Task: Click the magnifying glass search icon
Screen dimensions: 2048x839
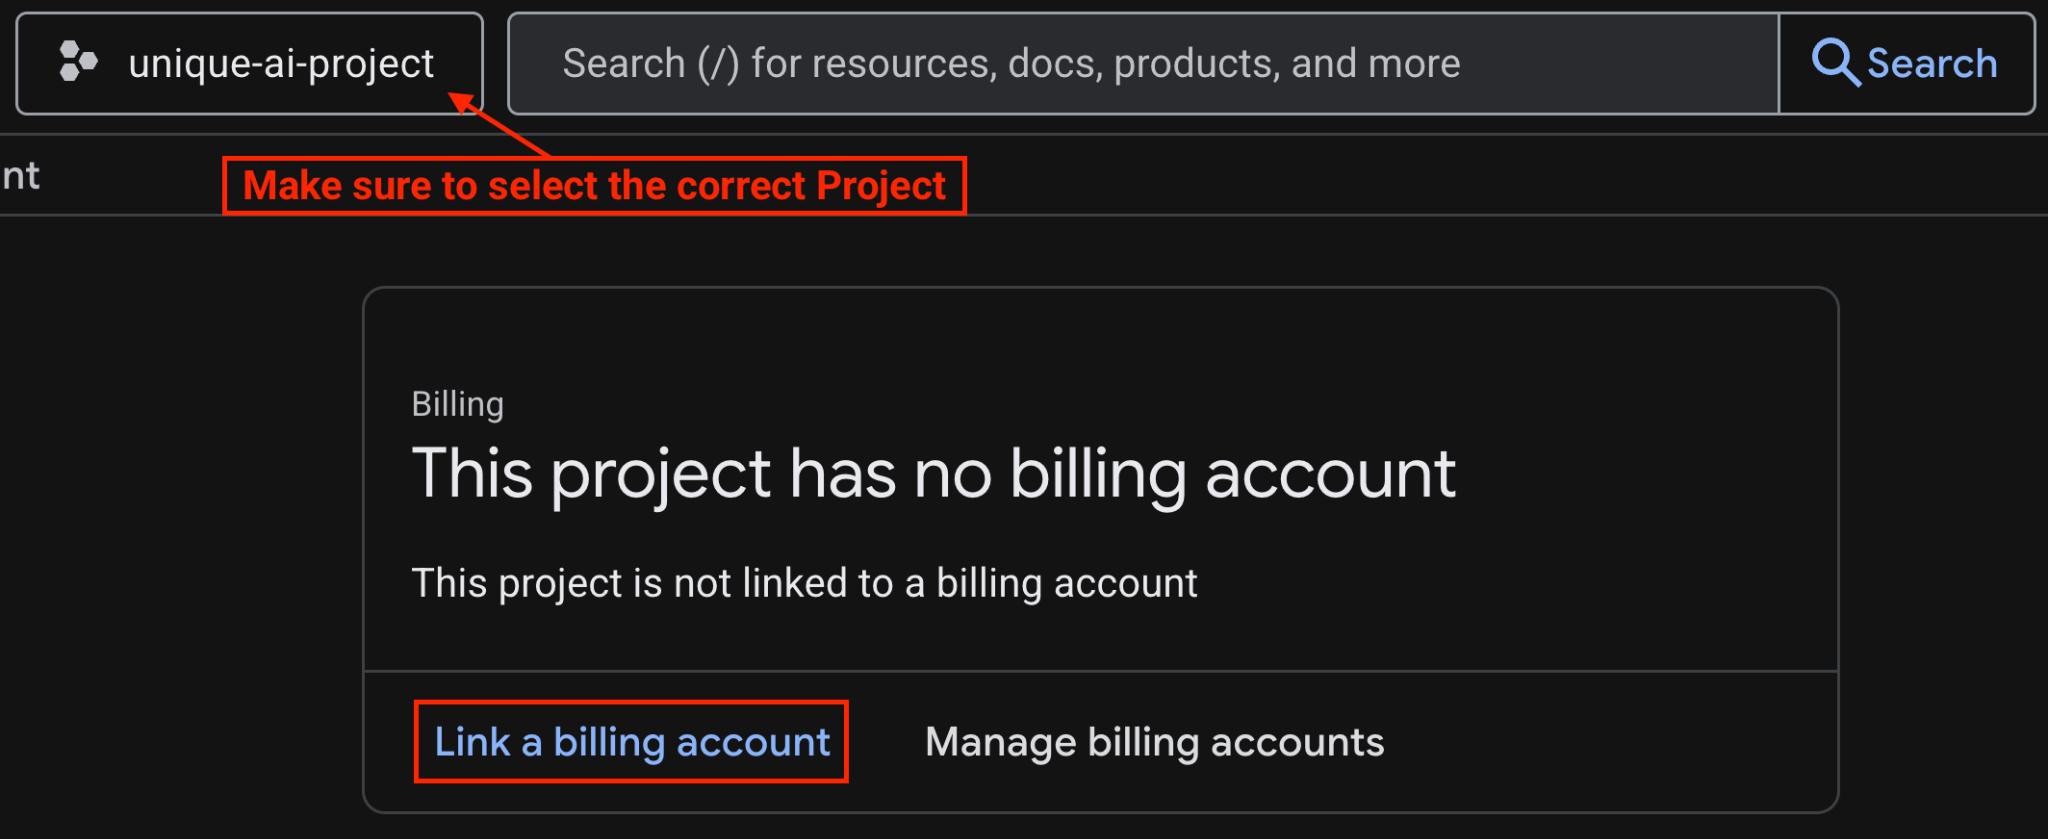Action: coord(1835,63)
